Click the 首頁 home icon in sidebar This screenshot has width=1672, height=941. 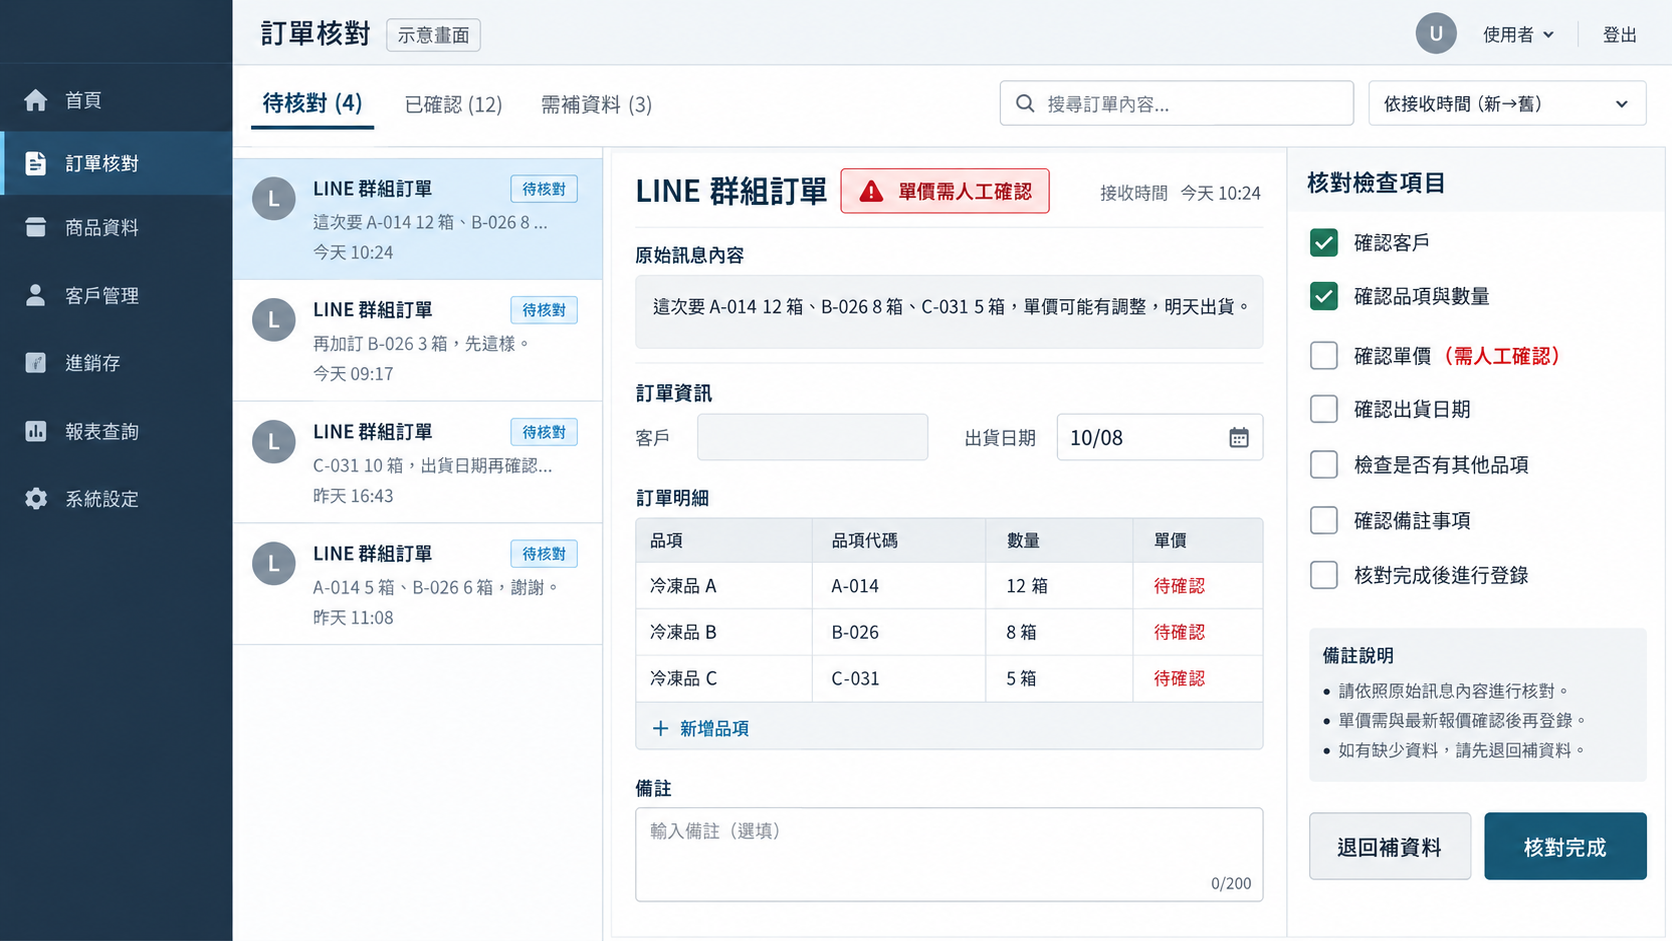(36, 100)
